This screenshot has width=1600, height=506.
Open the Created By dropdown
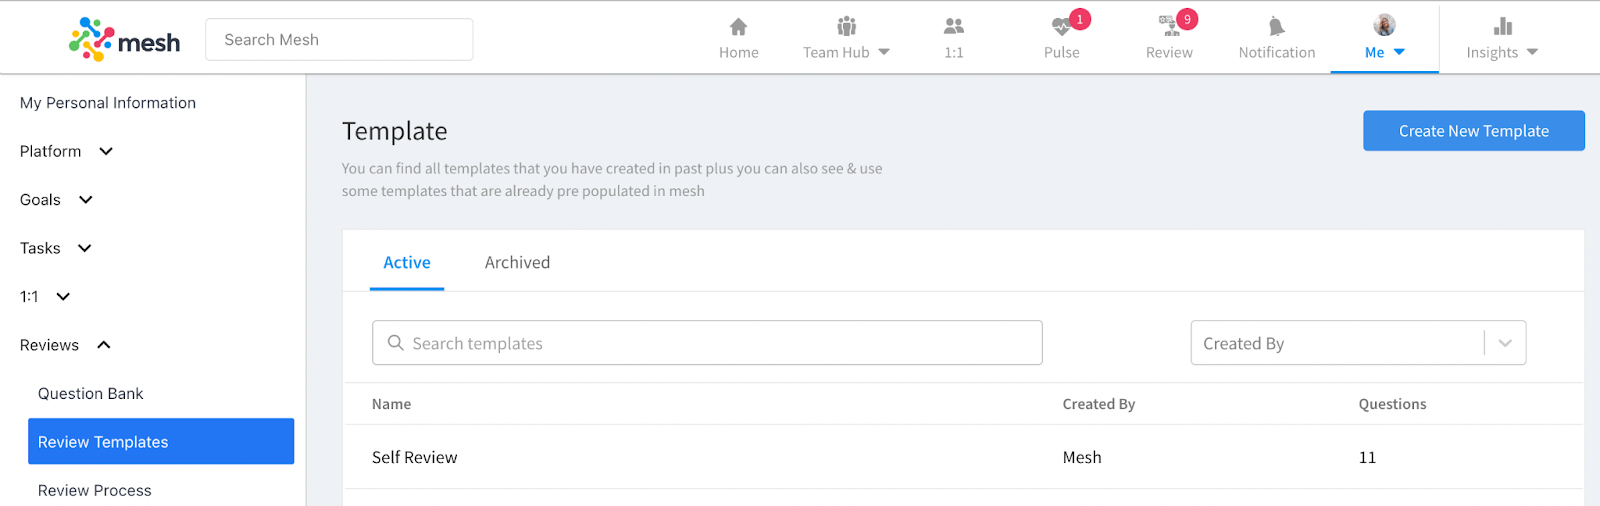pyautogui.click(x=1358, y=343)
